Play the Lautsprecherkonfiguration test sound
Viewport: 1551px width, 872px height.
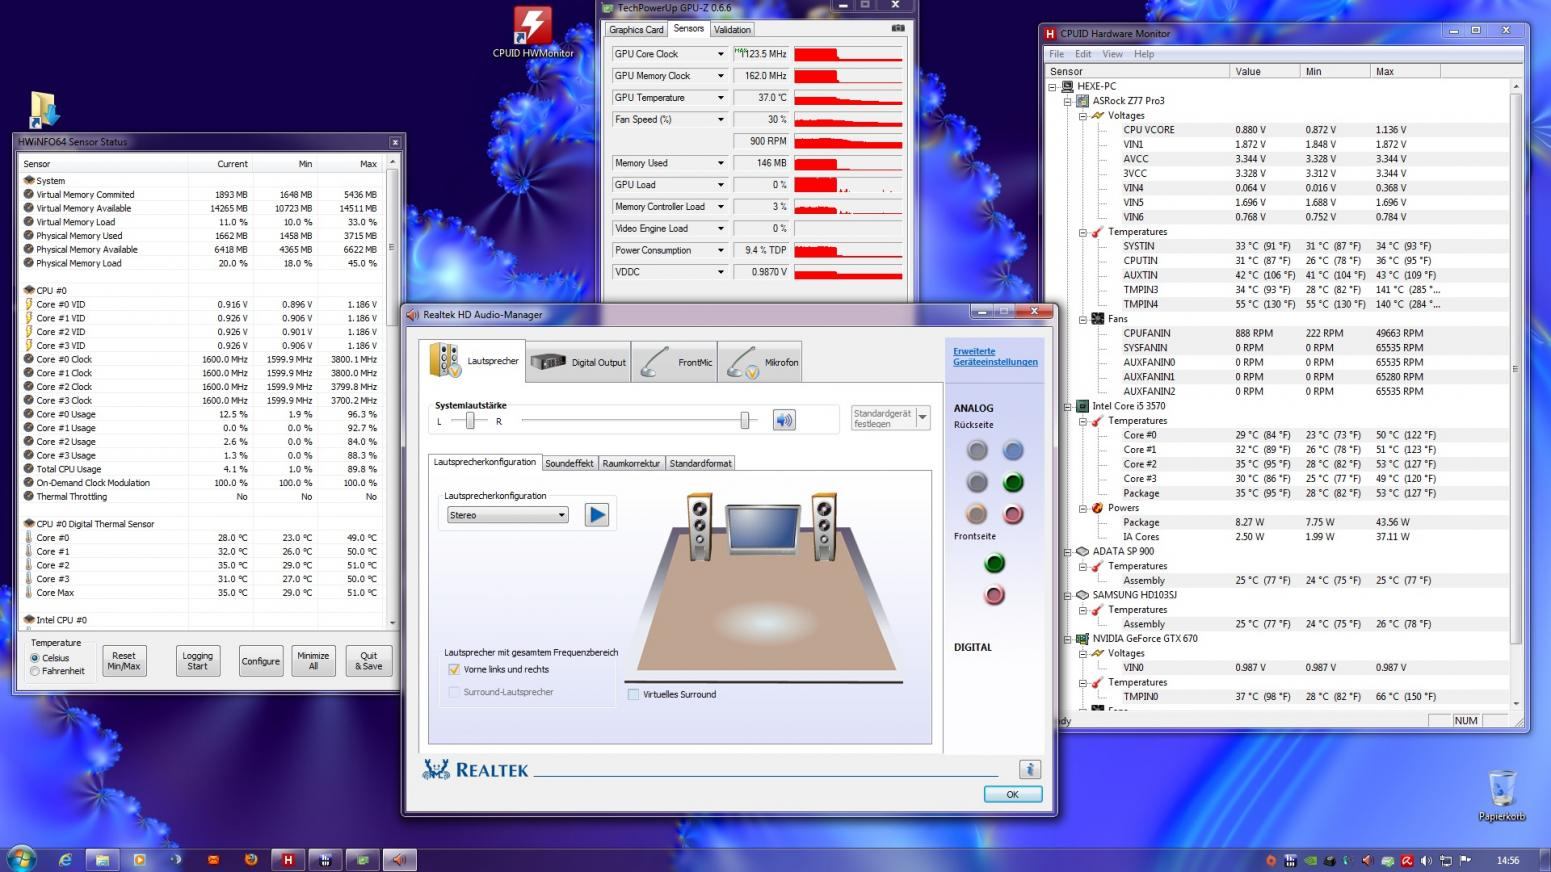click(x=597, y=515)
